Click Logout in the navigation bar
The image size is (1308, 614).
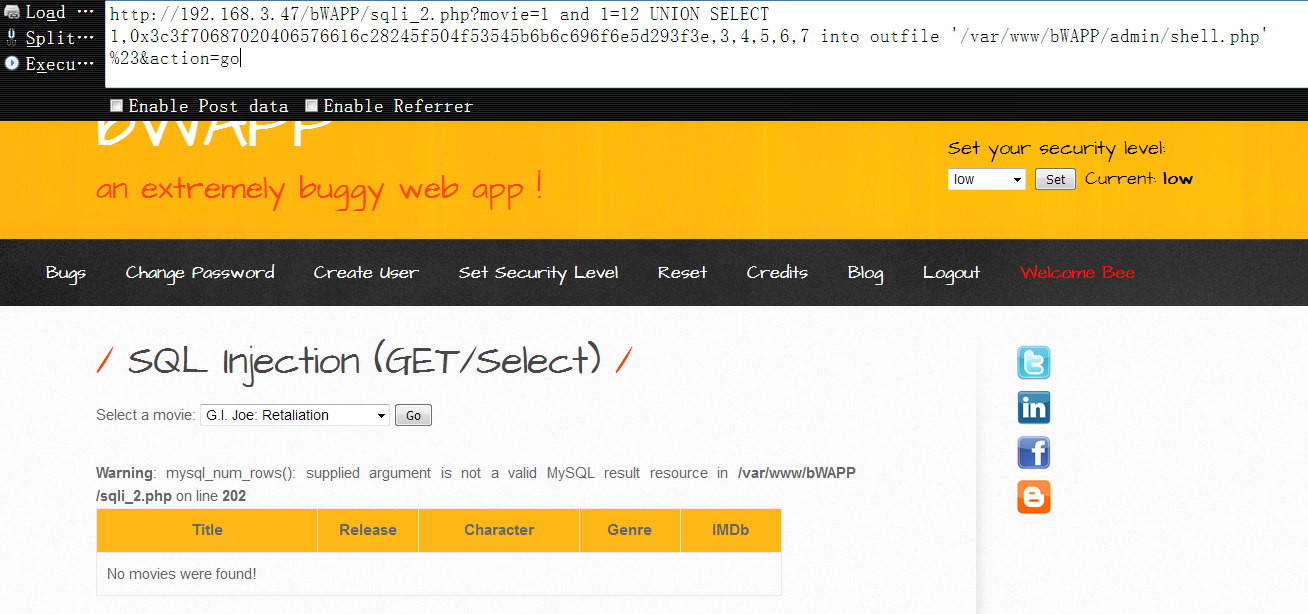coord(951,272)
